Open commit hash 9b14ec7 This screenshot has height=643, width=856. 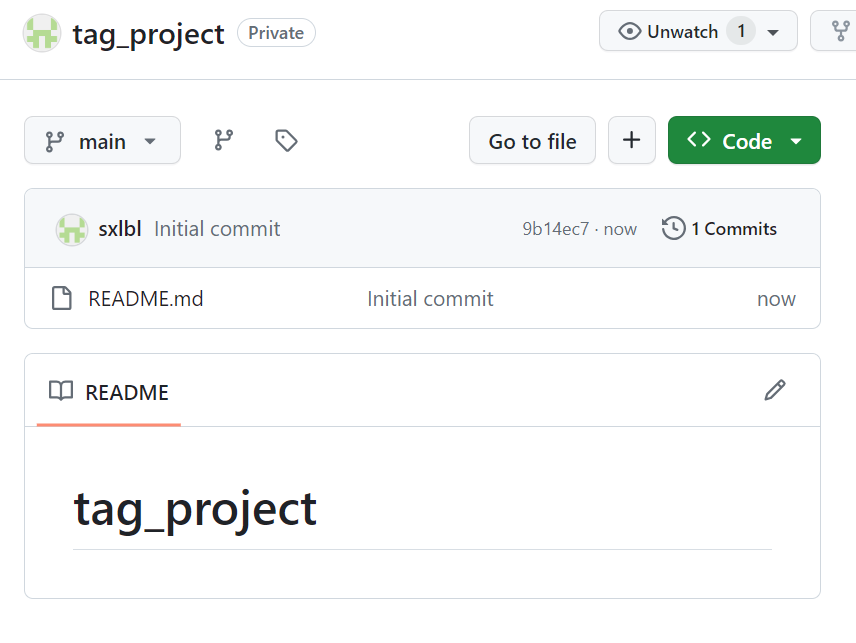coord(555,229)
